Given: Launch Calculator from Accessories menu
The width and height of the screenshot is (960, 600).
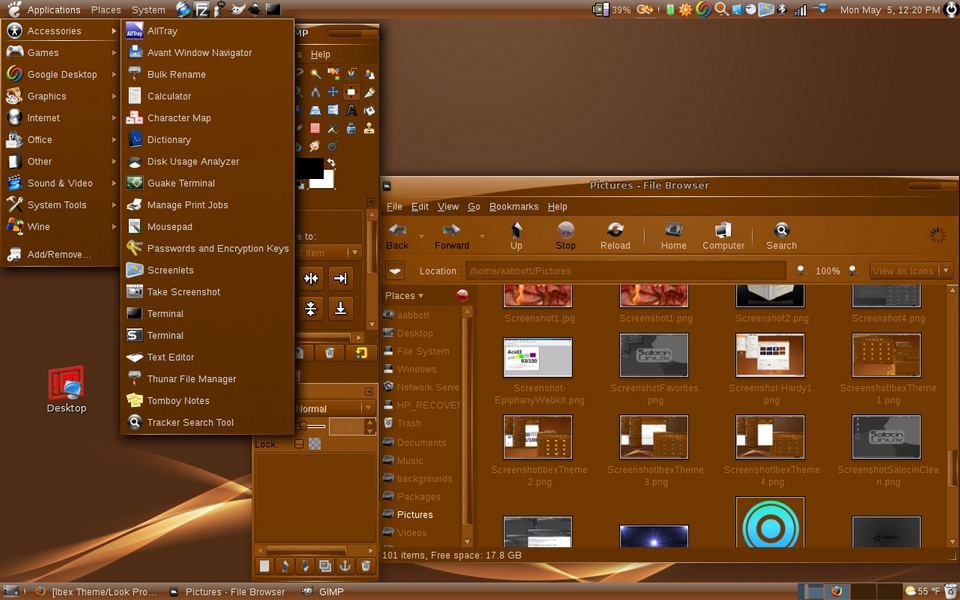Looking at the screenshot, I should point(168,96).
